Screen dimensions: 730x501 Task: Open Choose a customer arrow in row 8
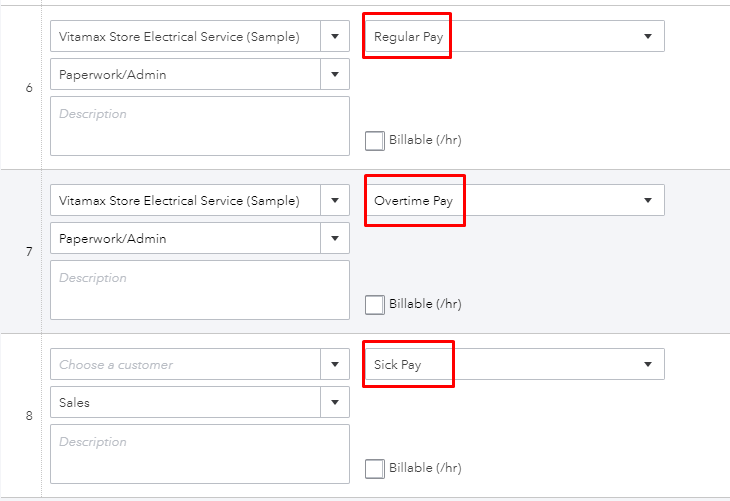click(x=335, y=364)
